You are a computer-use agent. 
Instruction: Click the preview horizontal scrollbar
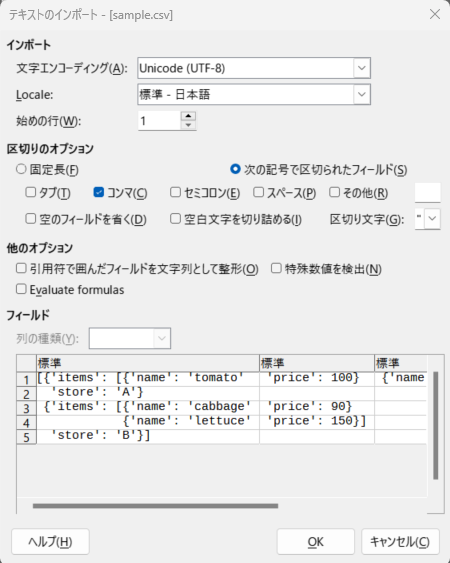click(x=155, y=506)
